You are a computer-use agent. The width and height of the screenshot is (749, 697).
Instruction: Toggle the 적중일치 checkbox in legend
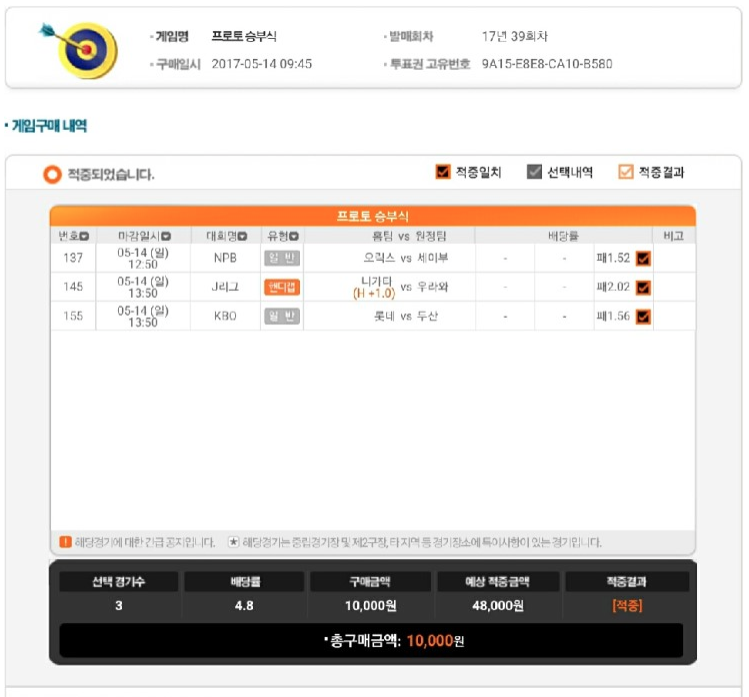click(443, 172)
